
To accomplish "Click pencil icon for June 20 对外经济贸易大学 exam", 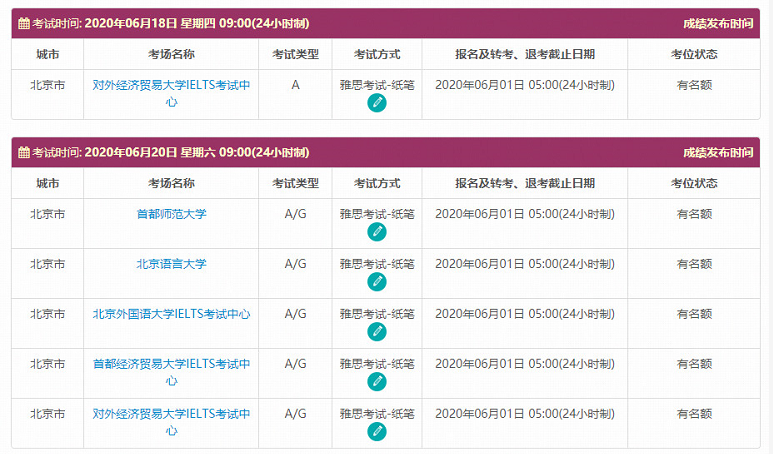I will pos(377,431).
